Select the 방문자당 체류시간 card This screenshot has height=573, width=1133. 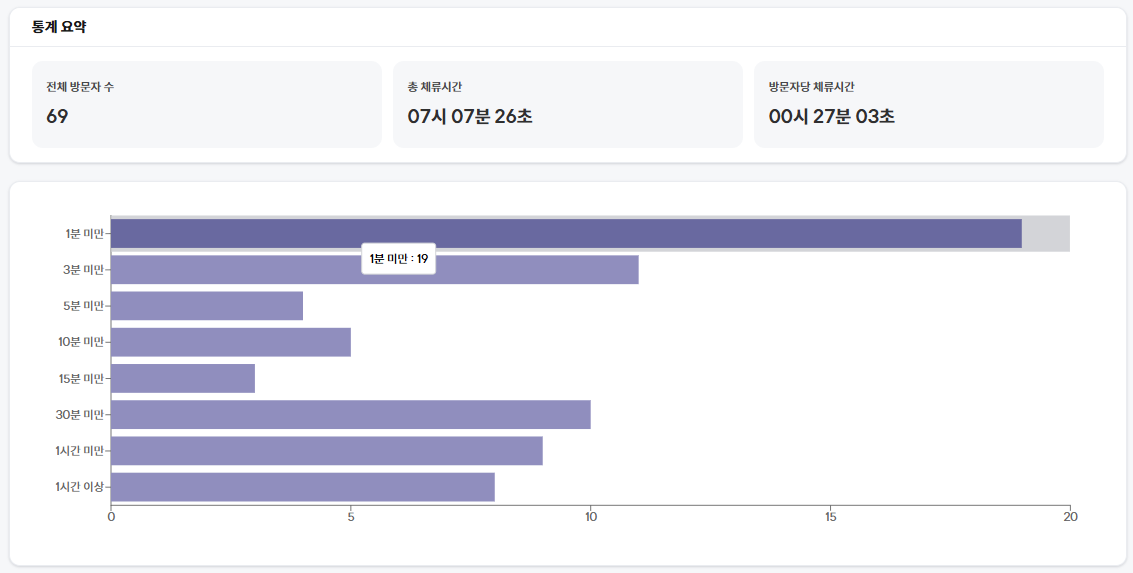tap(928, 104)
